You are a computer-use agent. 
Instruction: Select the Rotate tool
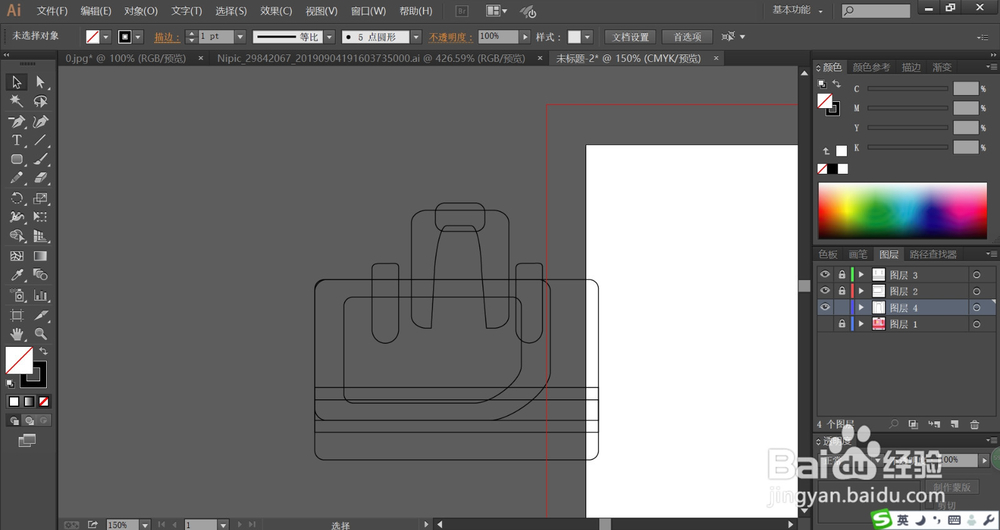click(17, 198)
